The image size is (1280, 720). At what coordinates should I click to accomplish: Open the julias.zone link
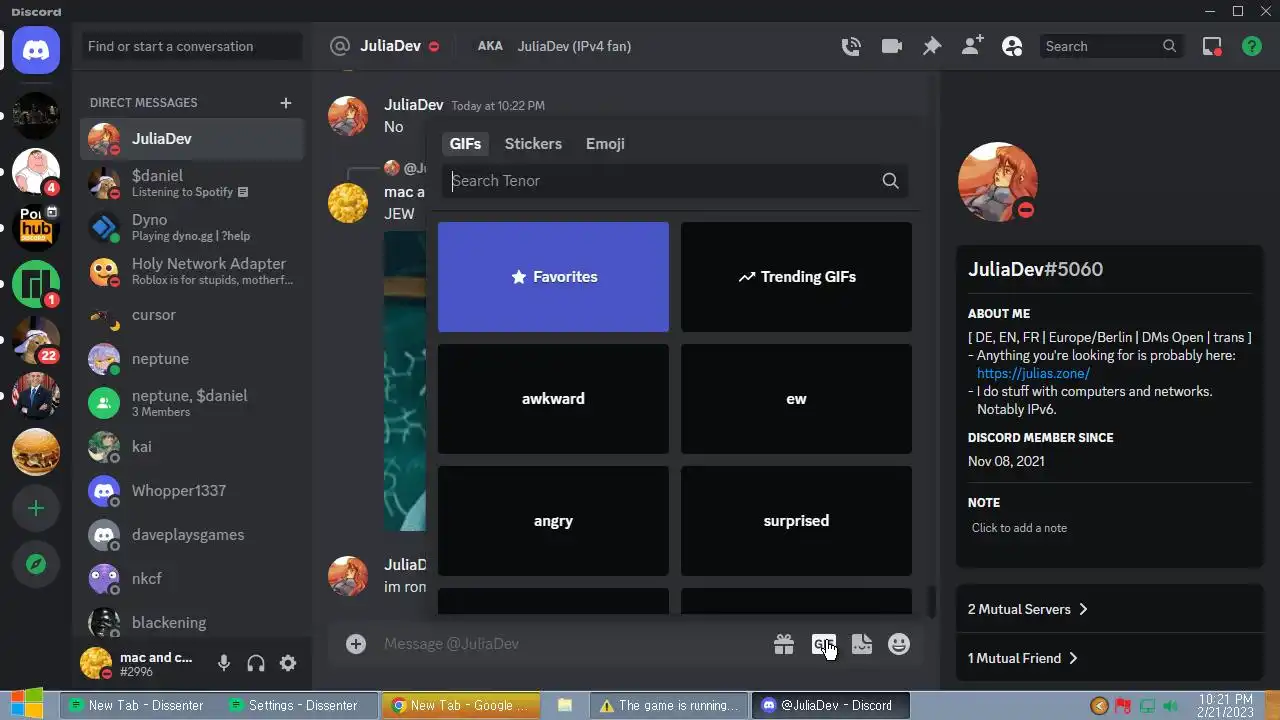click(1033, 373)
